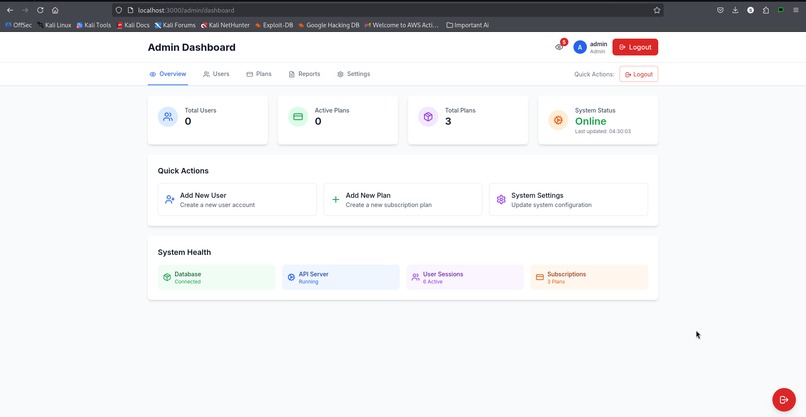Screen dimensions: 806x417
Task: Focus the localhost:3000 address bar
Action: click(388, 10)
